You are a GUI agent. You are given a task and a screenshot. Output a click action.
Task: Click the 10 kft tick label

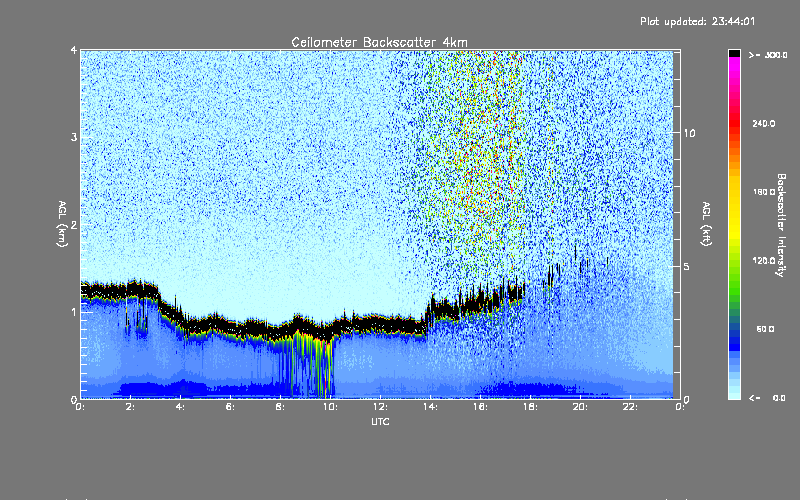tap(689, 133)
